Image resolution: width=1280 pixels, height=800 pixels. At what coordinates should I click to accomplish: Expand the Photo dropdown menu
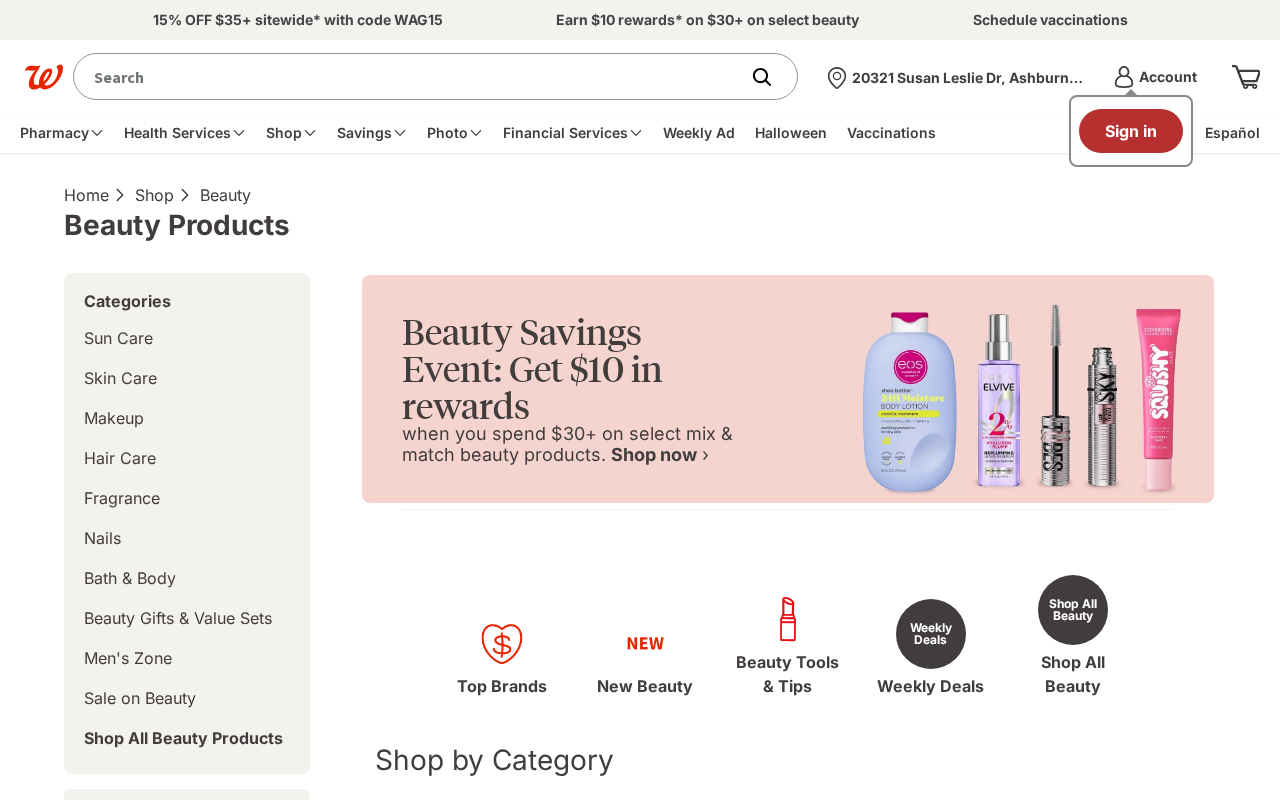point(455,133)
